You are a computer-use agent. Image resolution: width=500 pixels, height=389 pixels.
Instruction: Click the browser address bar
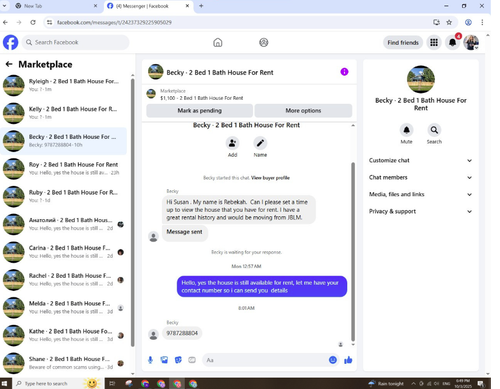point(238,22)
